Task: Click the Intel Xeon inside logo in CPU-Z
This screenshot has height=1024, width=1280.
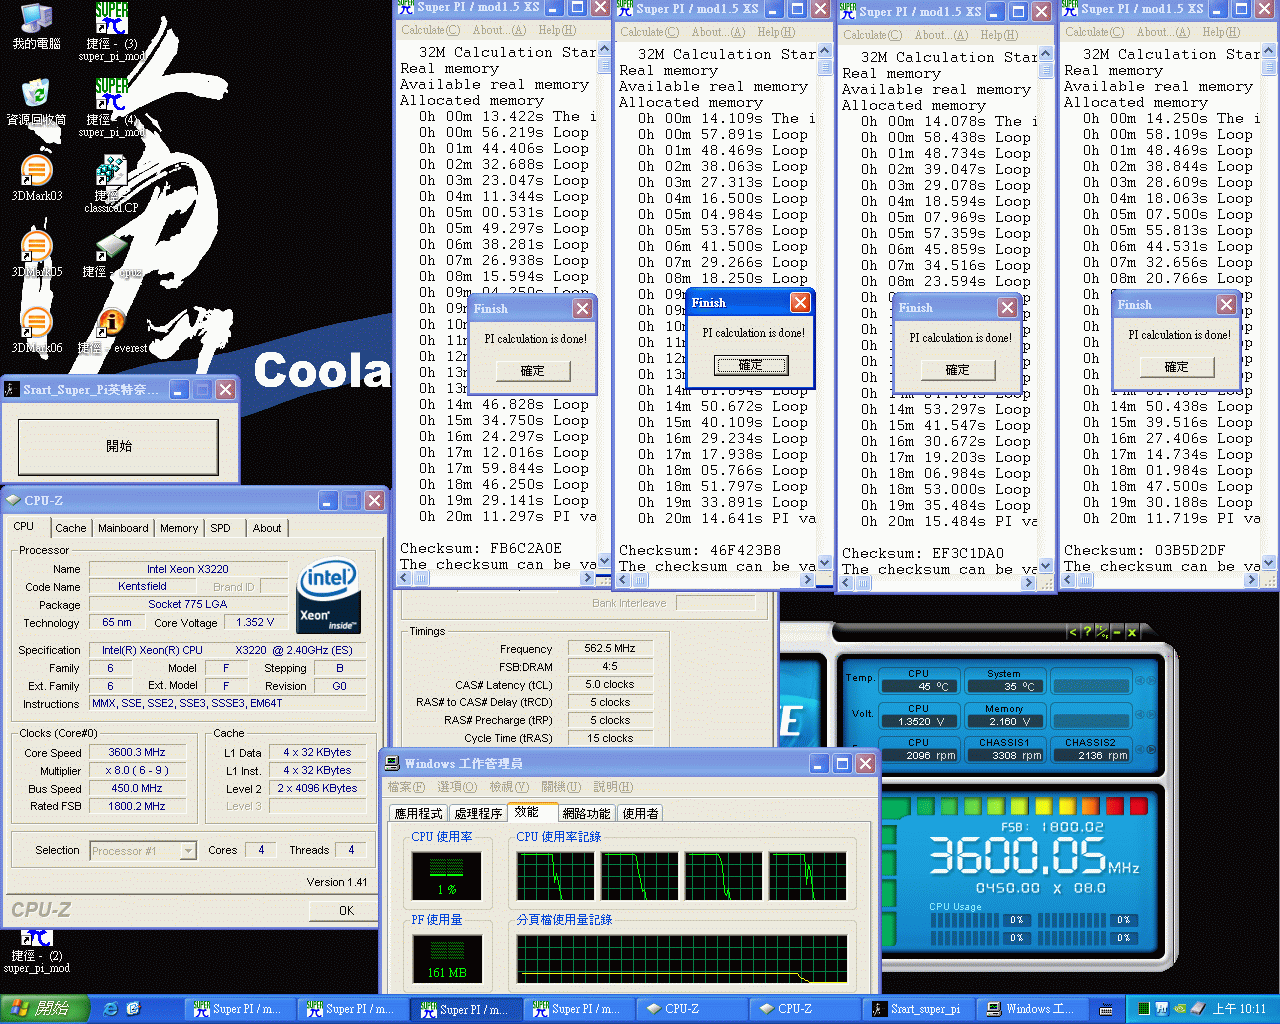Action: [x=329, y=595]
